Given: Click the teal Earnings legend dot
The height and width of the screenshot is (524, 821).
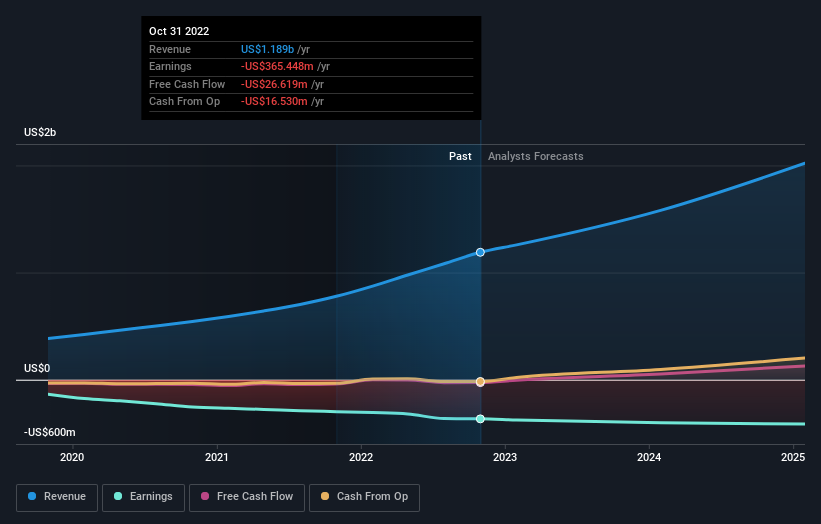Looking at the screenshot, I should [x=118, y=496].
